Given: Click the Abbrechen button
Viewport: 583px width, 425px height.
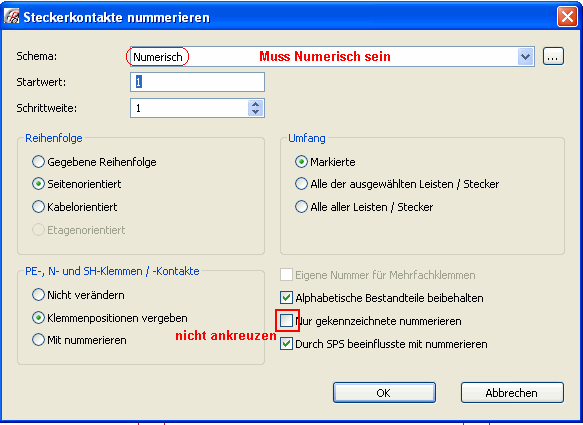Looking at the screenshot, I should coord(512,393).
